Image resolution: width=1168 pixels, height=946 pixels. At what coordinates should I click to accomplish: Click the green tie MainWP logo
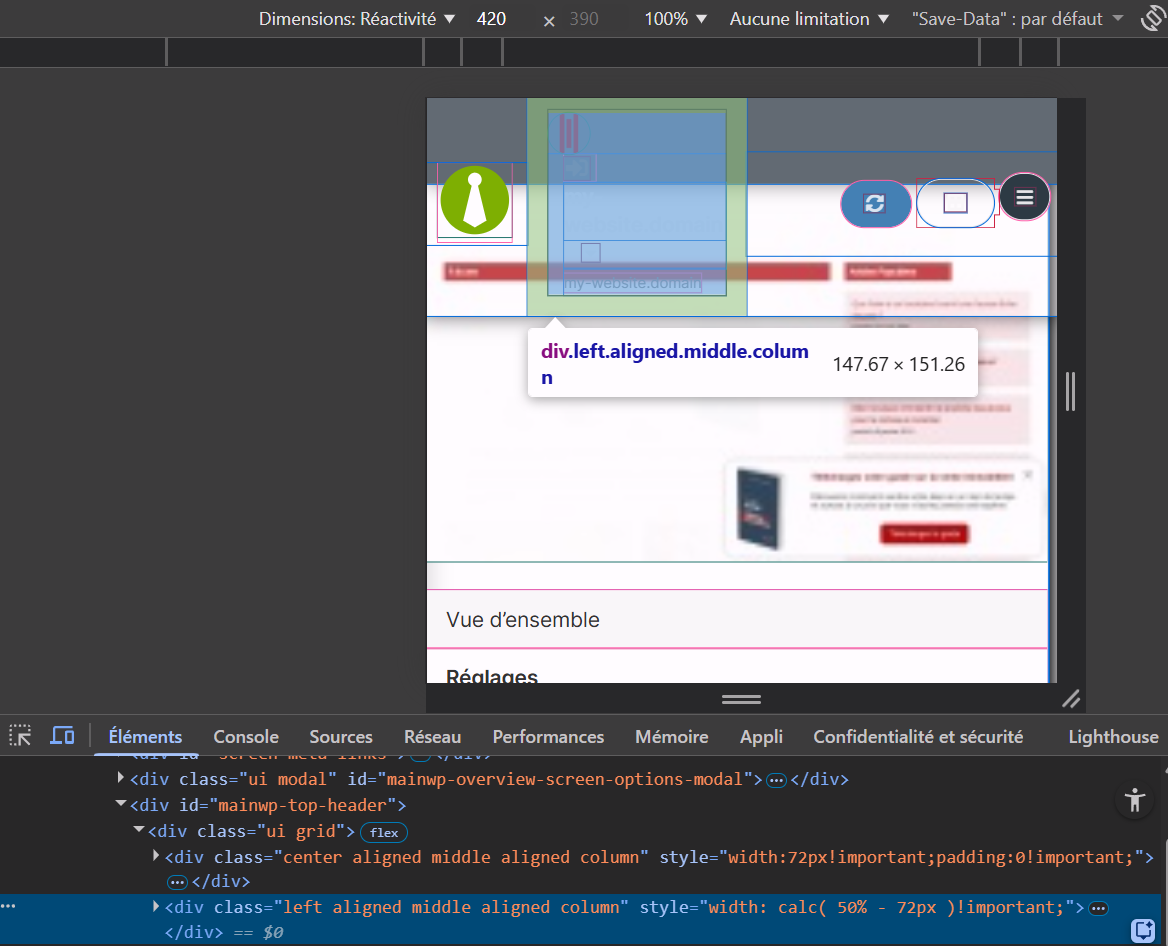coord(475,200)
